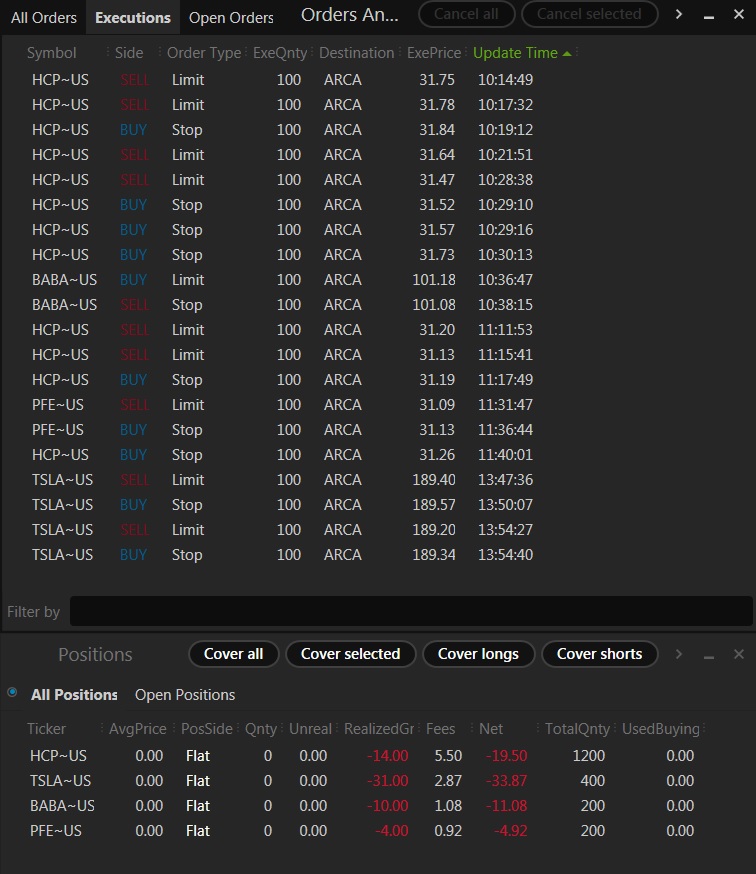The width and height of the screenshot is (756, 874).
Task: Select the All Positions radio button
Action: [x=12, y=692]
